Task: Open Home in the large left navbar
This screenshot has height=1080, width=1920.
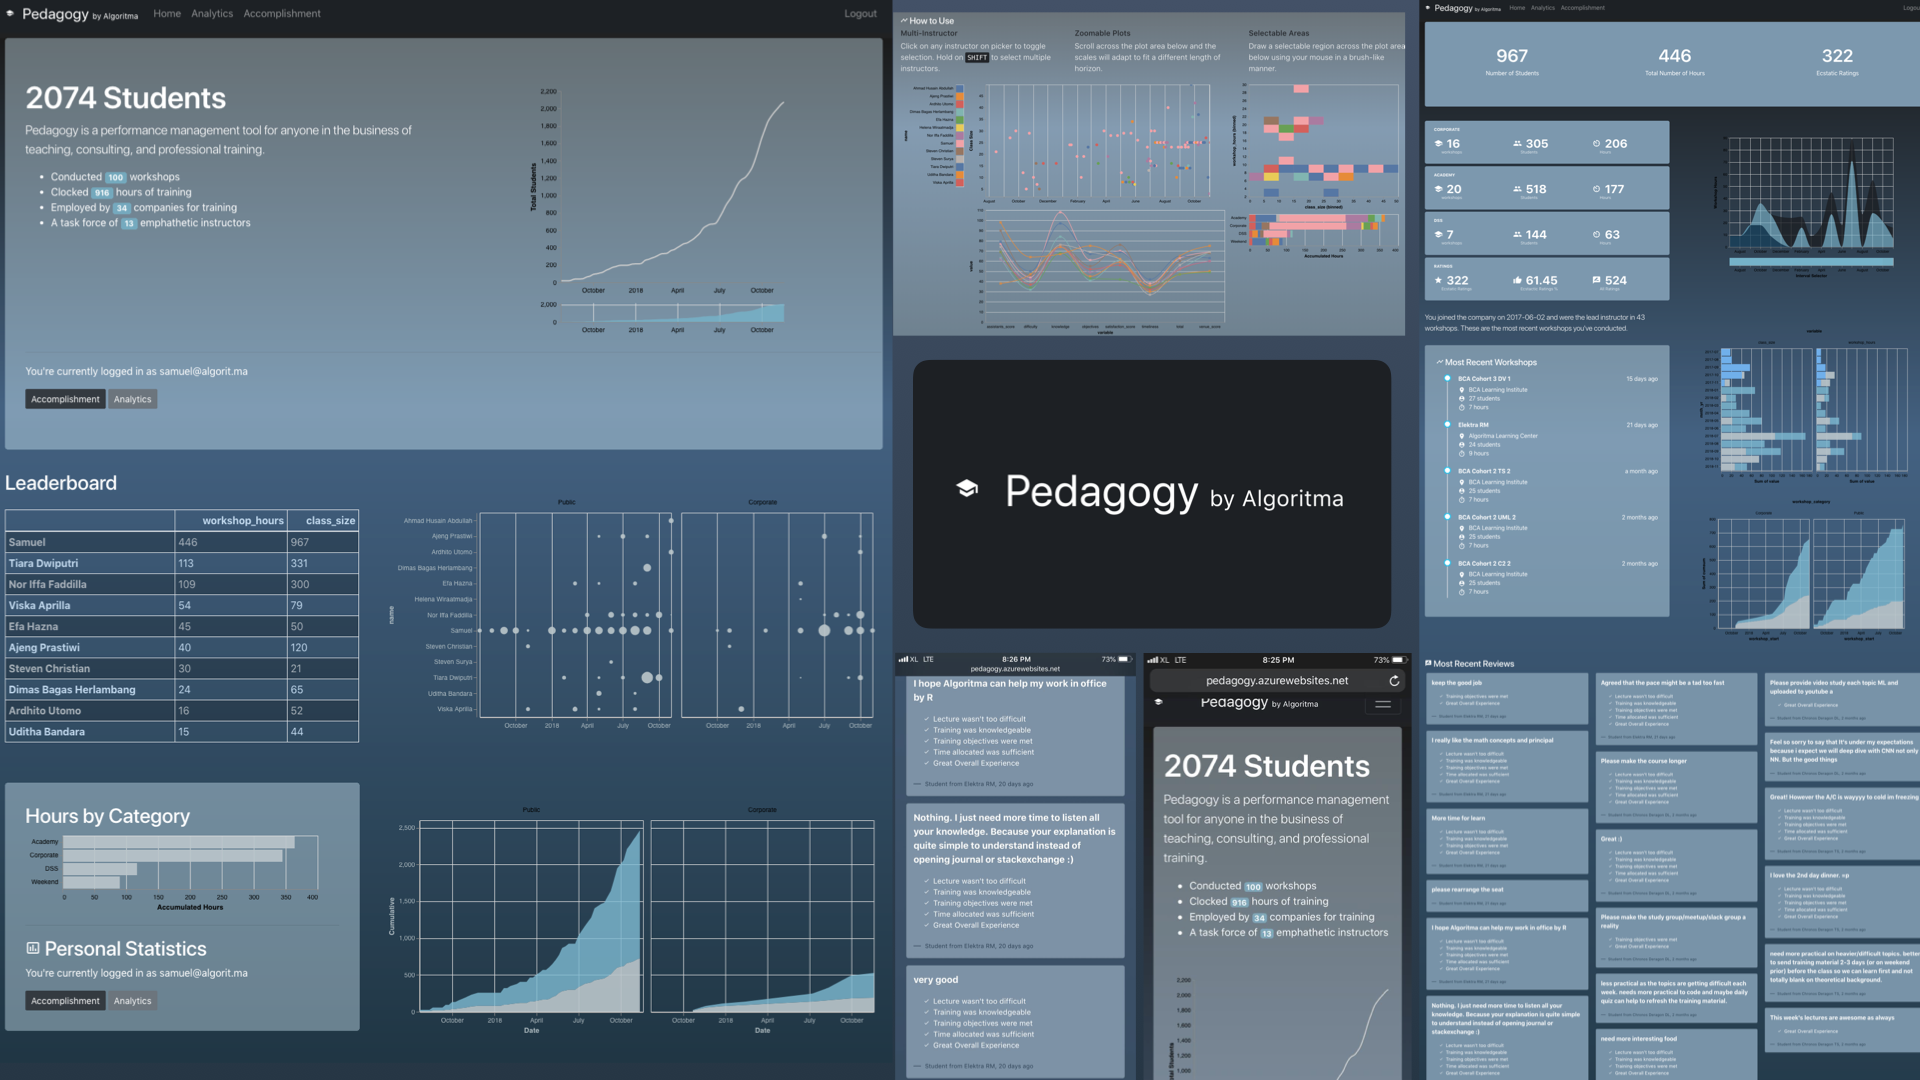Action: pos(167,14)
